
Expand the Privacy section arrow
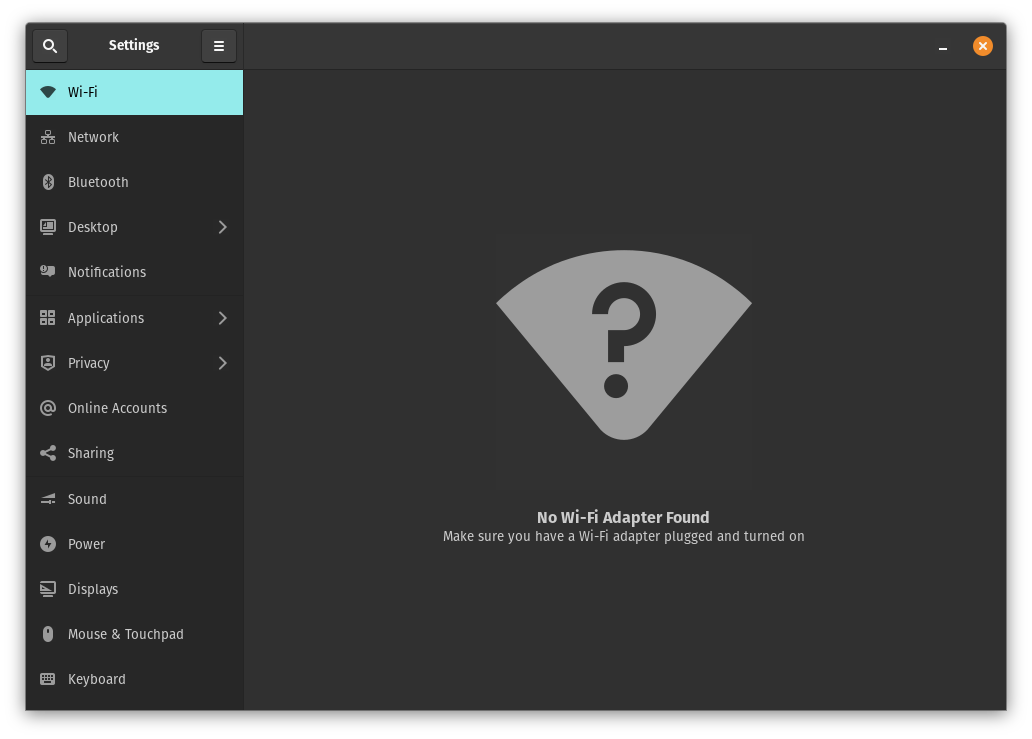point(222,363)
